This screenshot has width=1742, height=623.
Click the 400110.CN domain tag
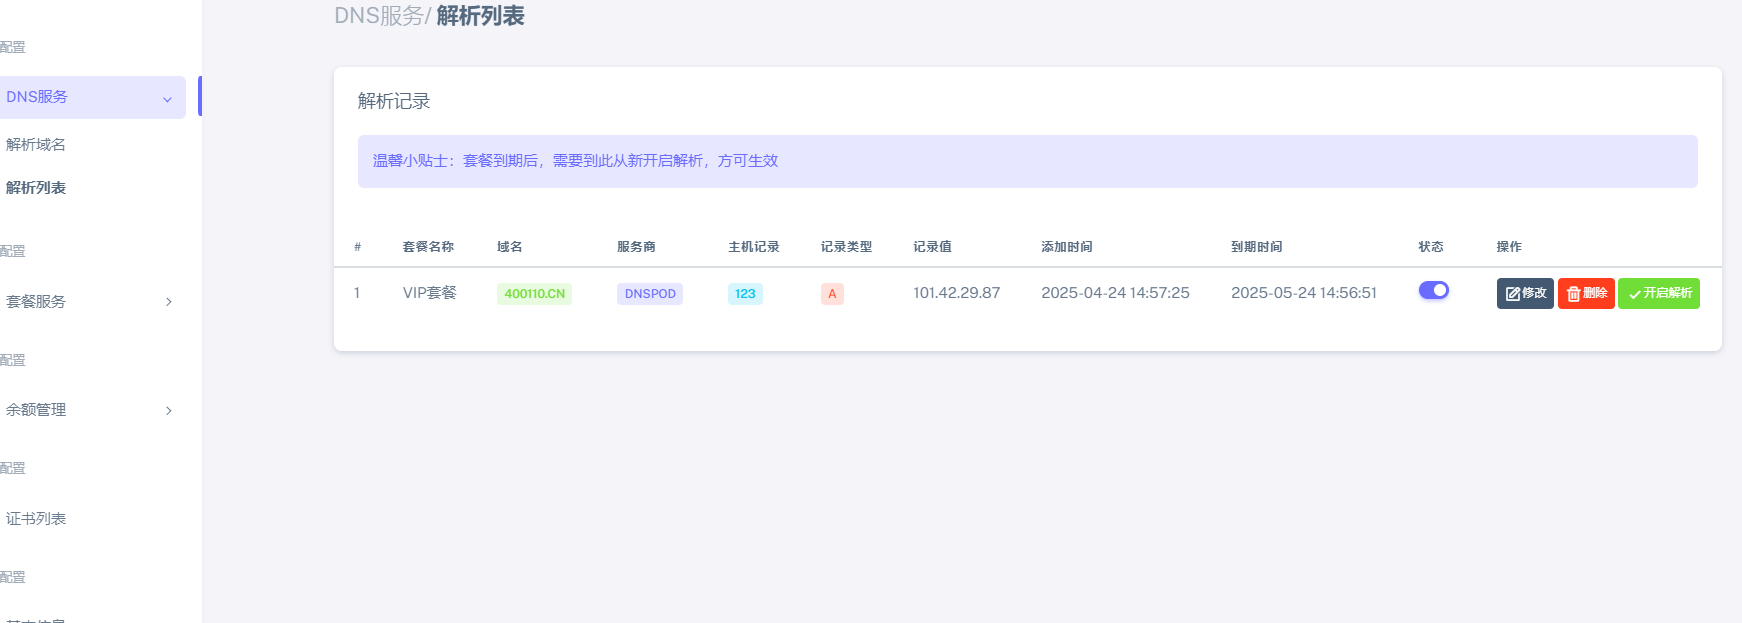(534, 294)
